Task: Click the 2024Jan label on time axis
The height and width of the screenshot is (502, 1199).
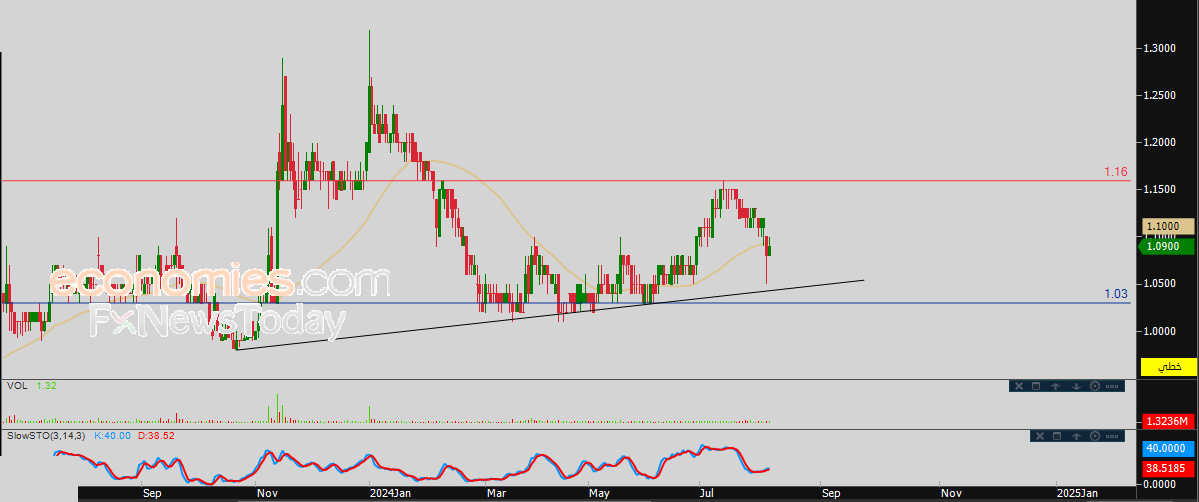Action: 391,494
